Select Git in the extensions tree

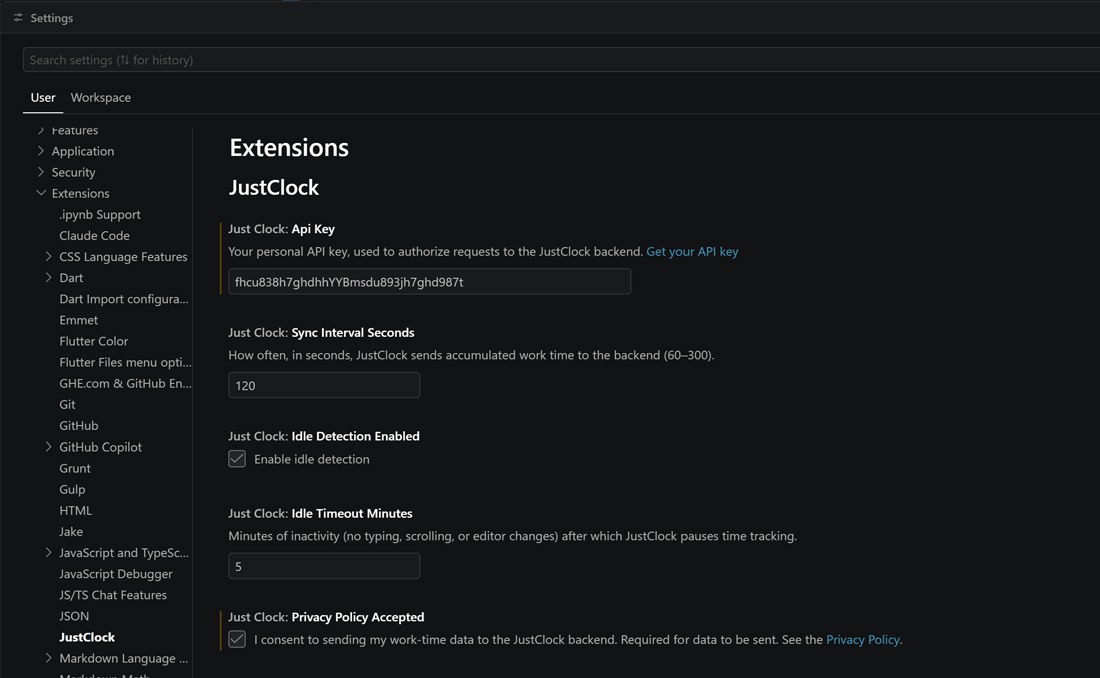pyautogui.click(x=67, y=404)
